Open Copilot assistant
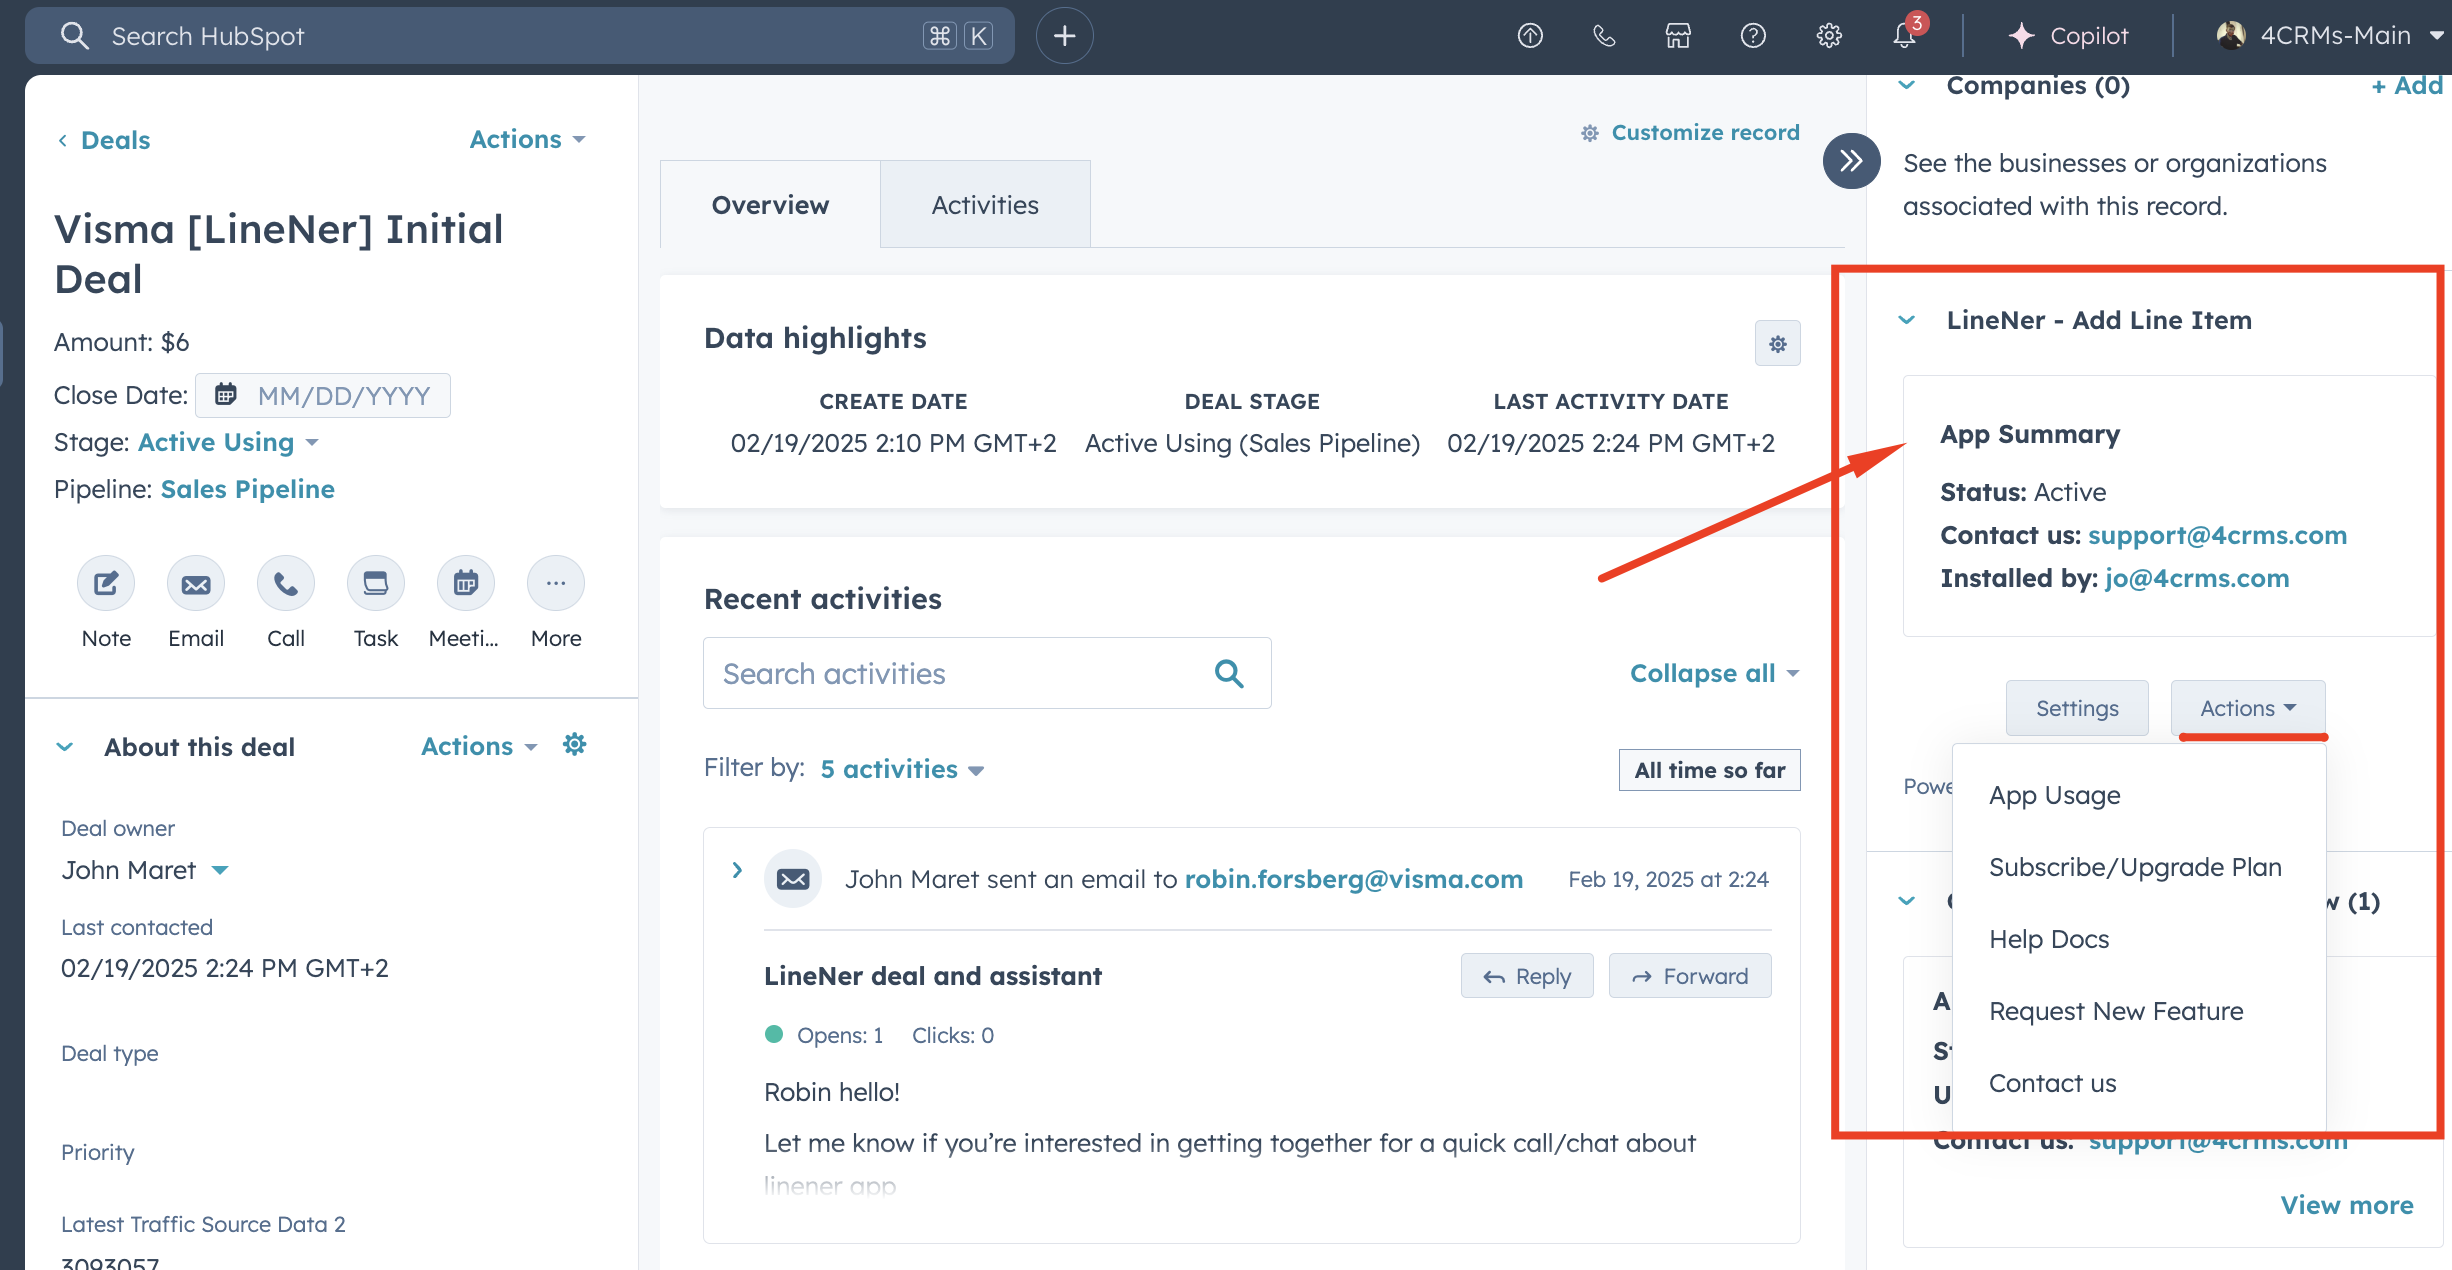This screenshot has height=1270, width=2452. coord(2068,36)
